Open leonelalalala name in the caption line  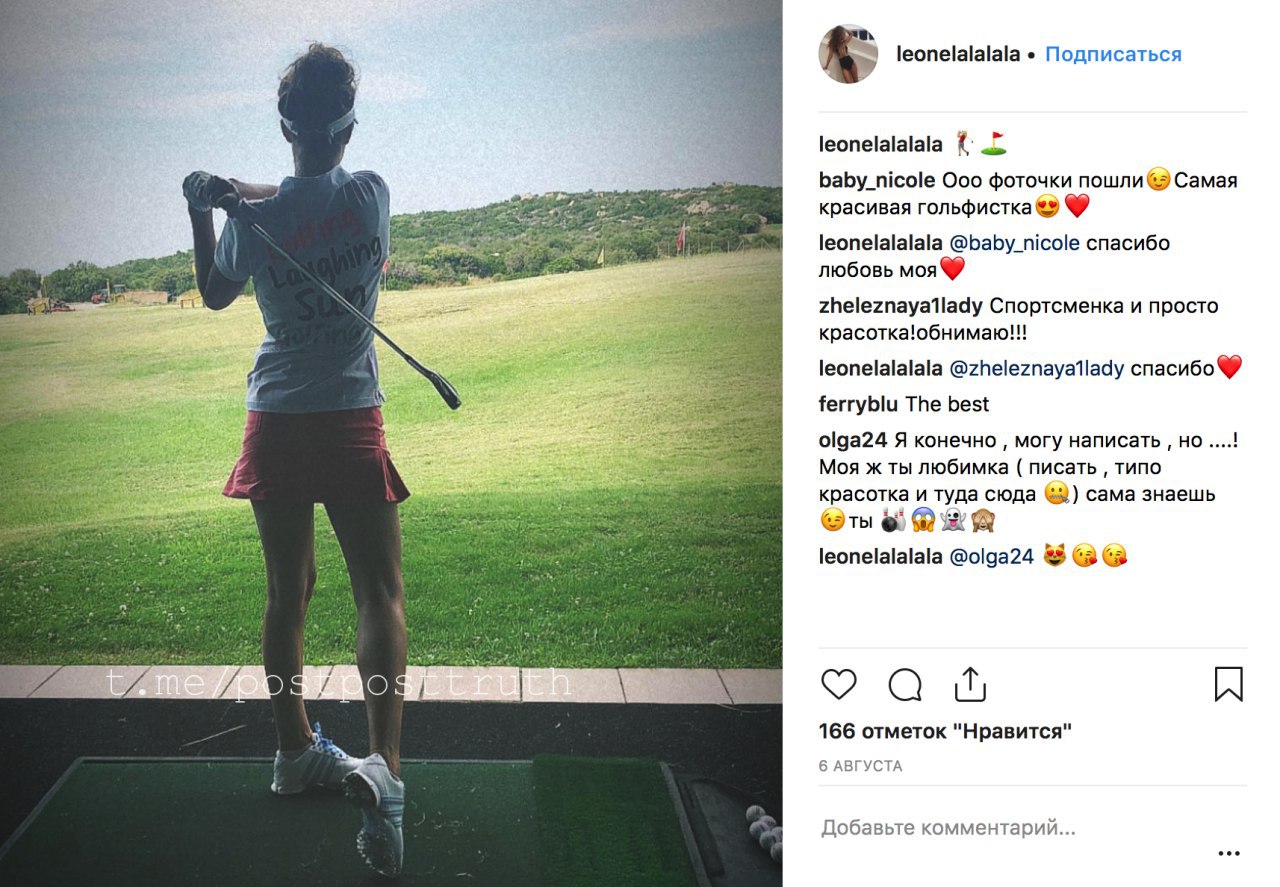pyautogui.click(x=881, y=144)
